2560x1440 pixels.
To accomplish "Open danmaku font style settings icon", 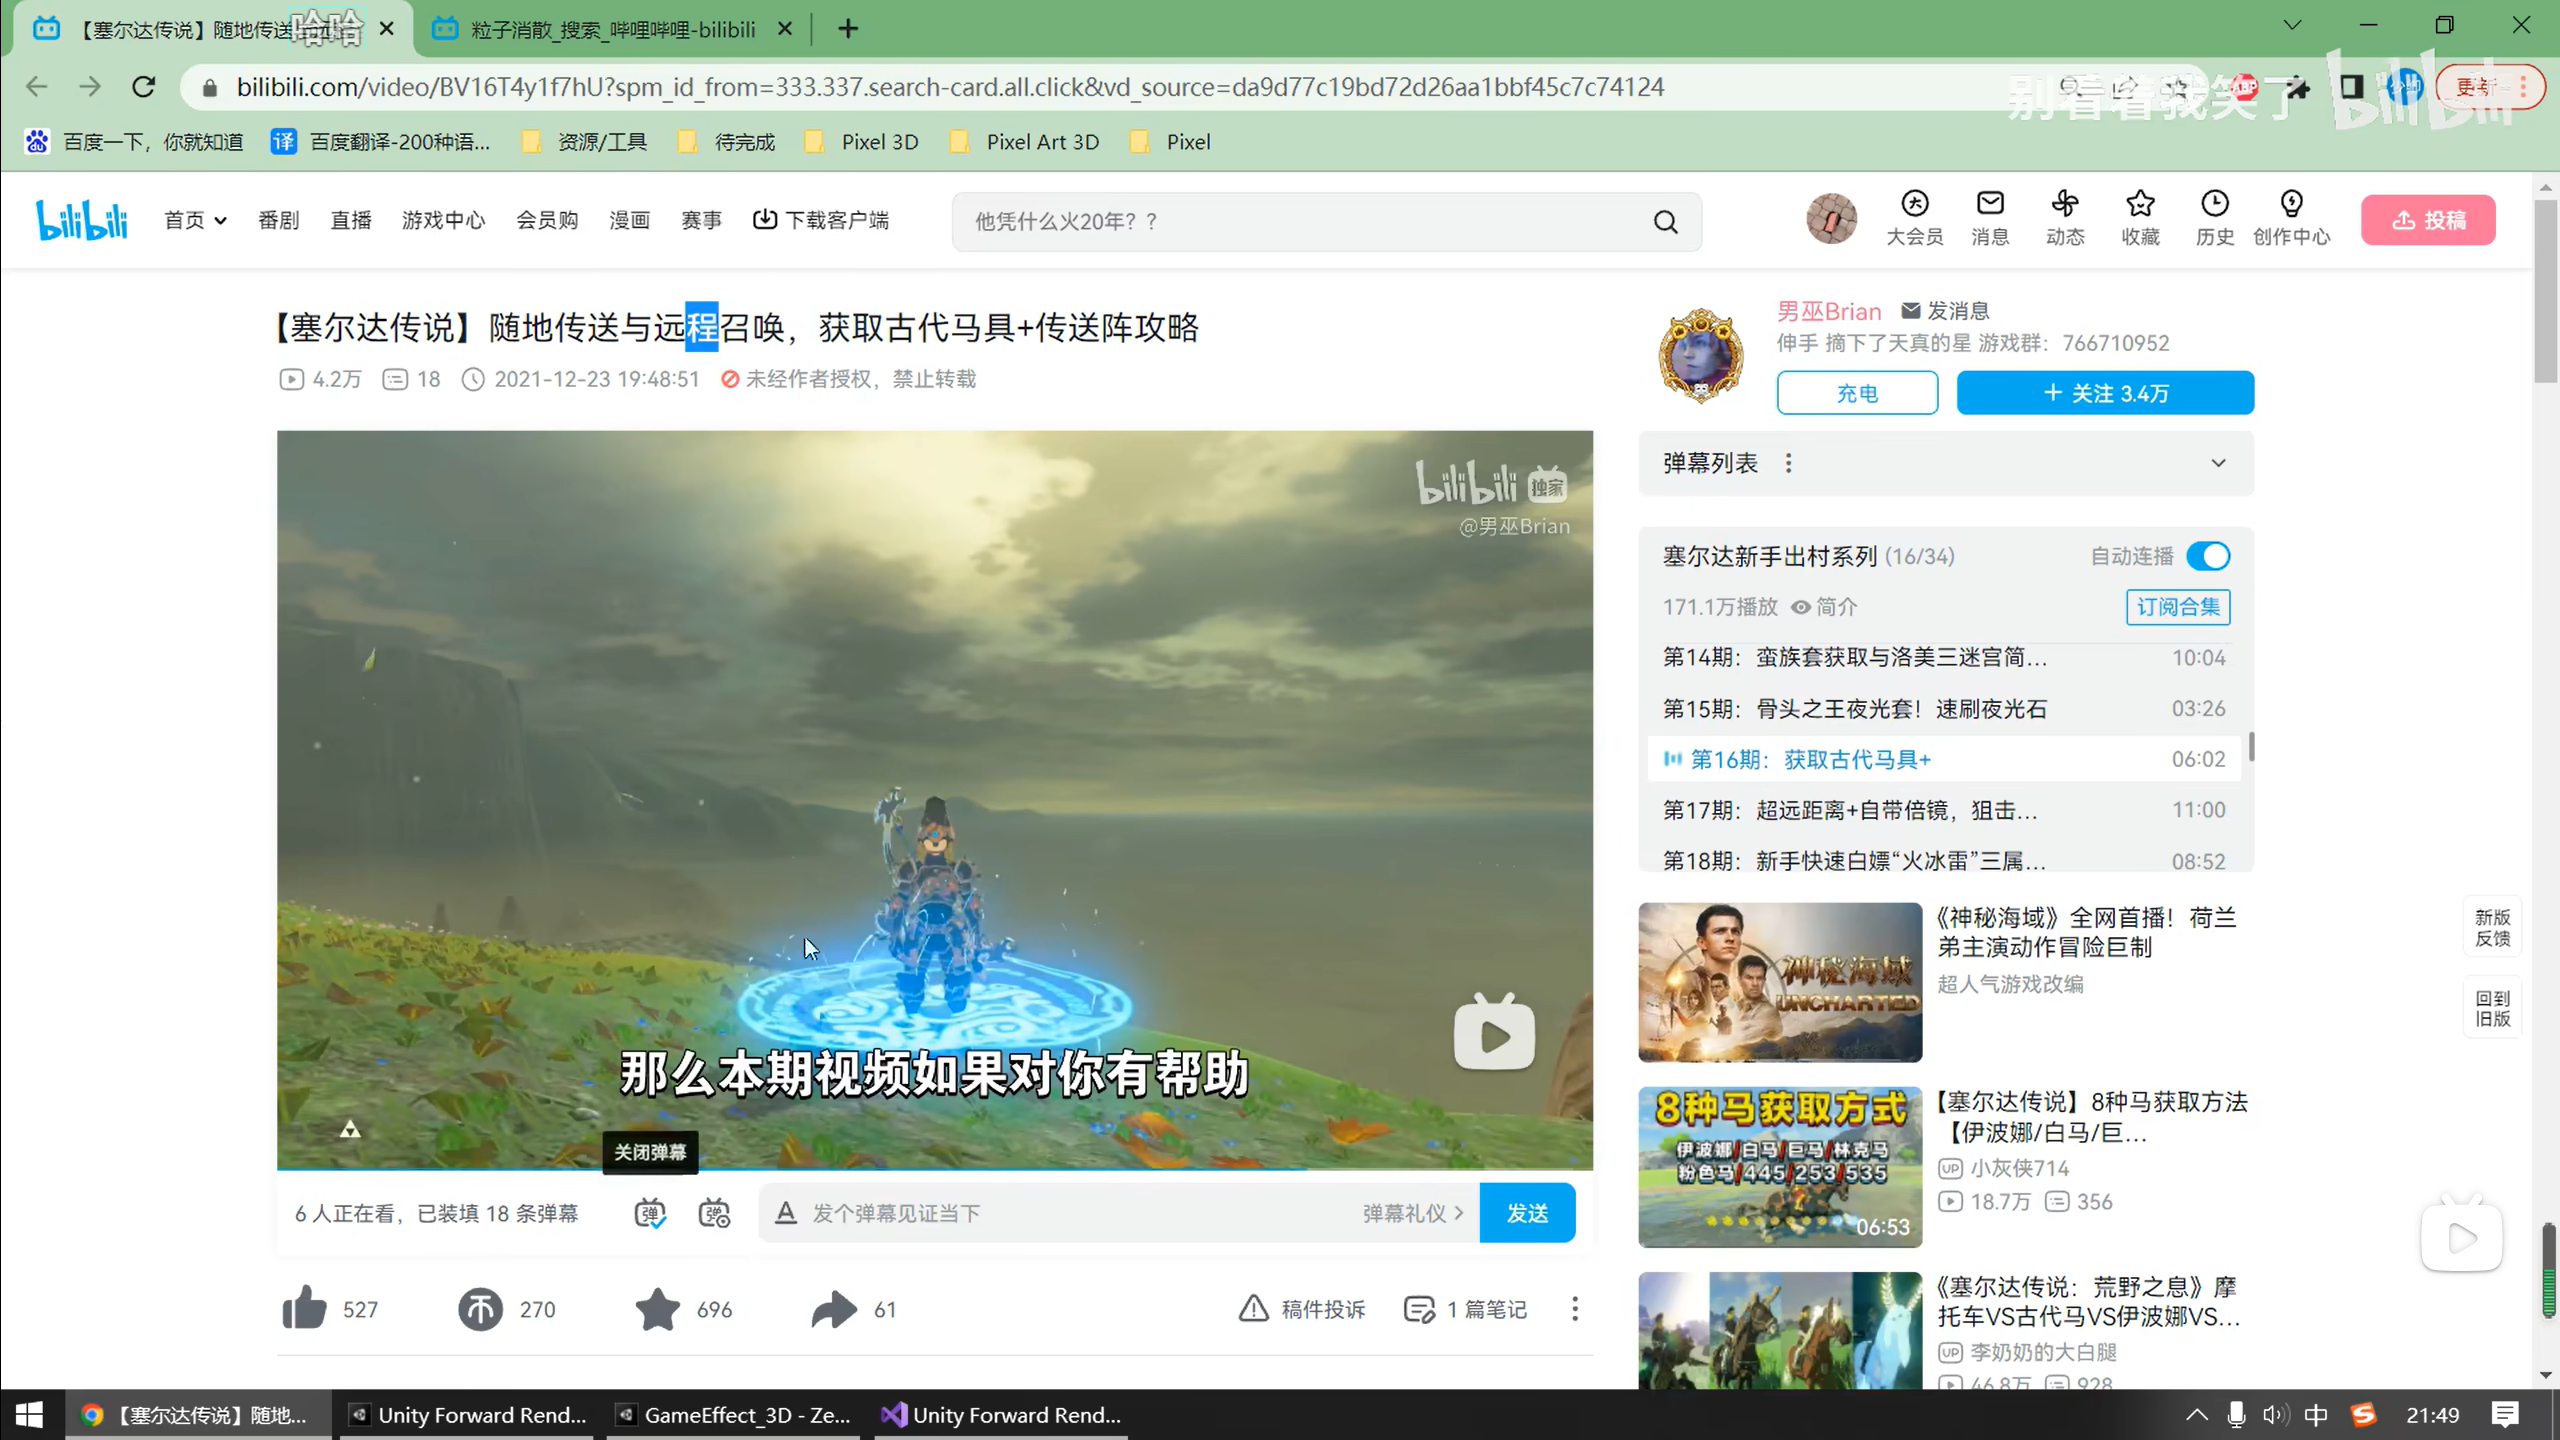I will (785, 1213).
